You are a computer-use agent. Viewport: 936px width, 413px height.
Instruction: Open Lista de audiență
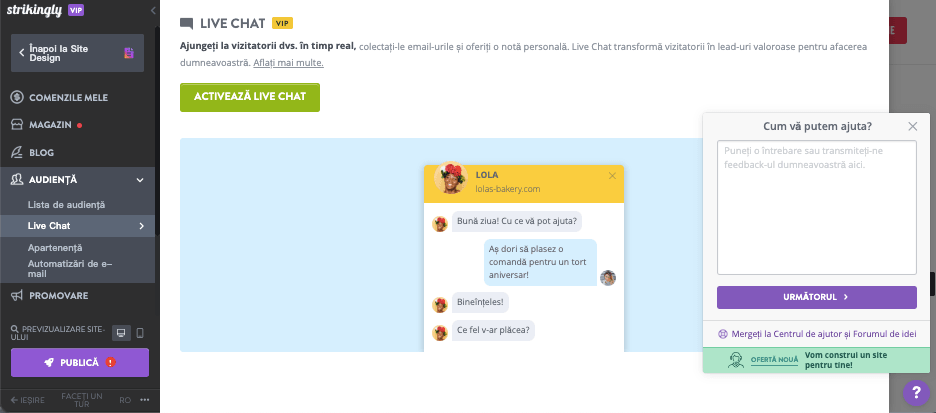(66, 205)
